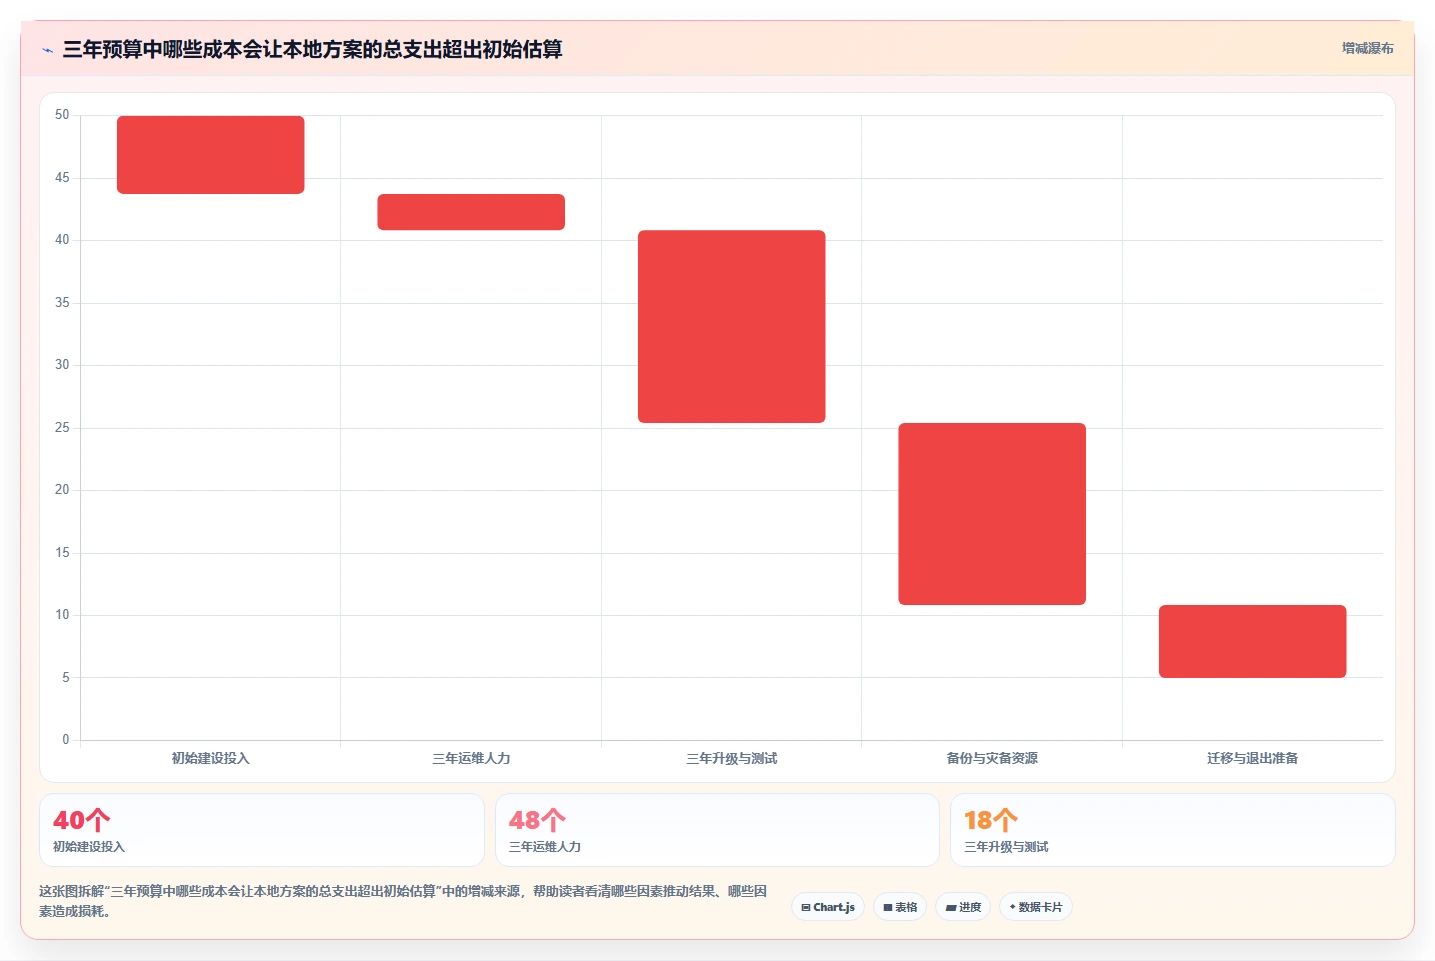Click the 数据卡片 tag chip
This screenshot has width=1435, height=961.
(1036, 907)
